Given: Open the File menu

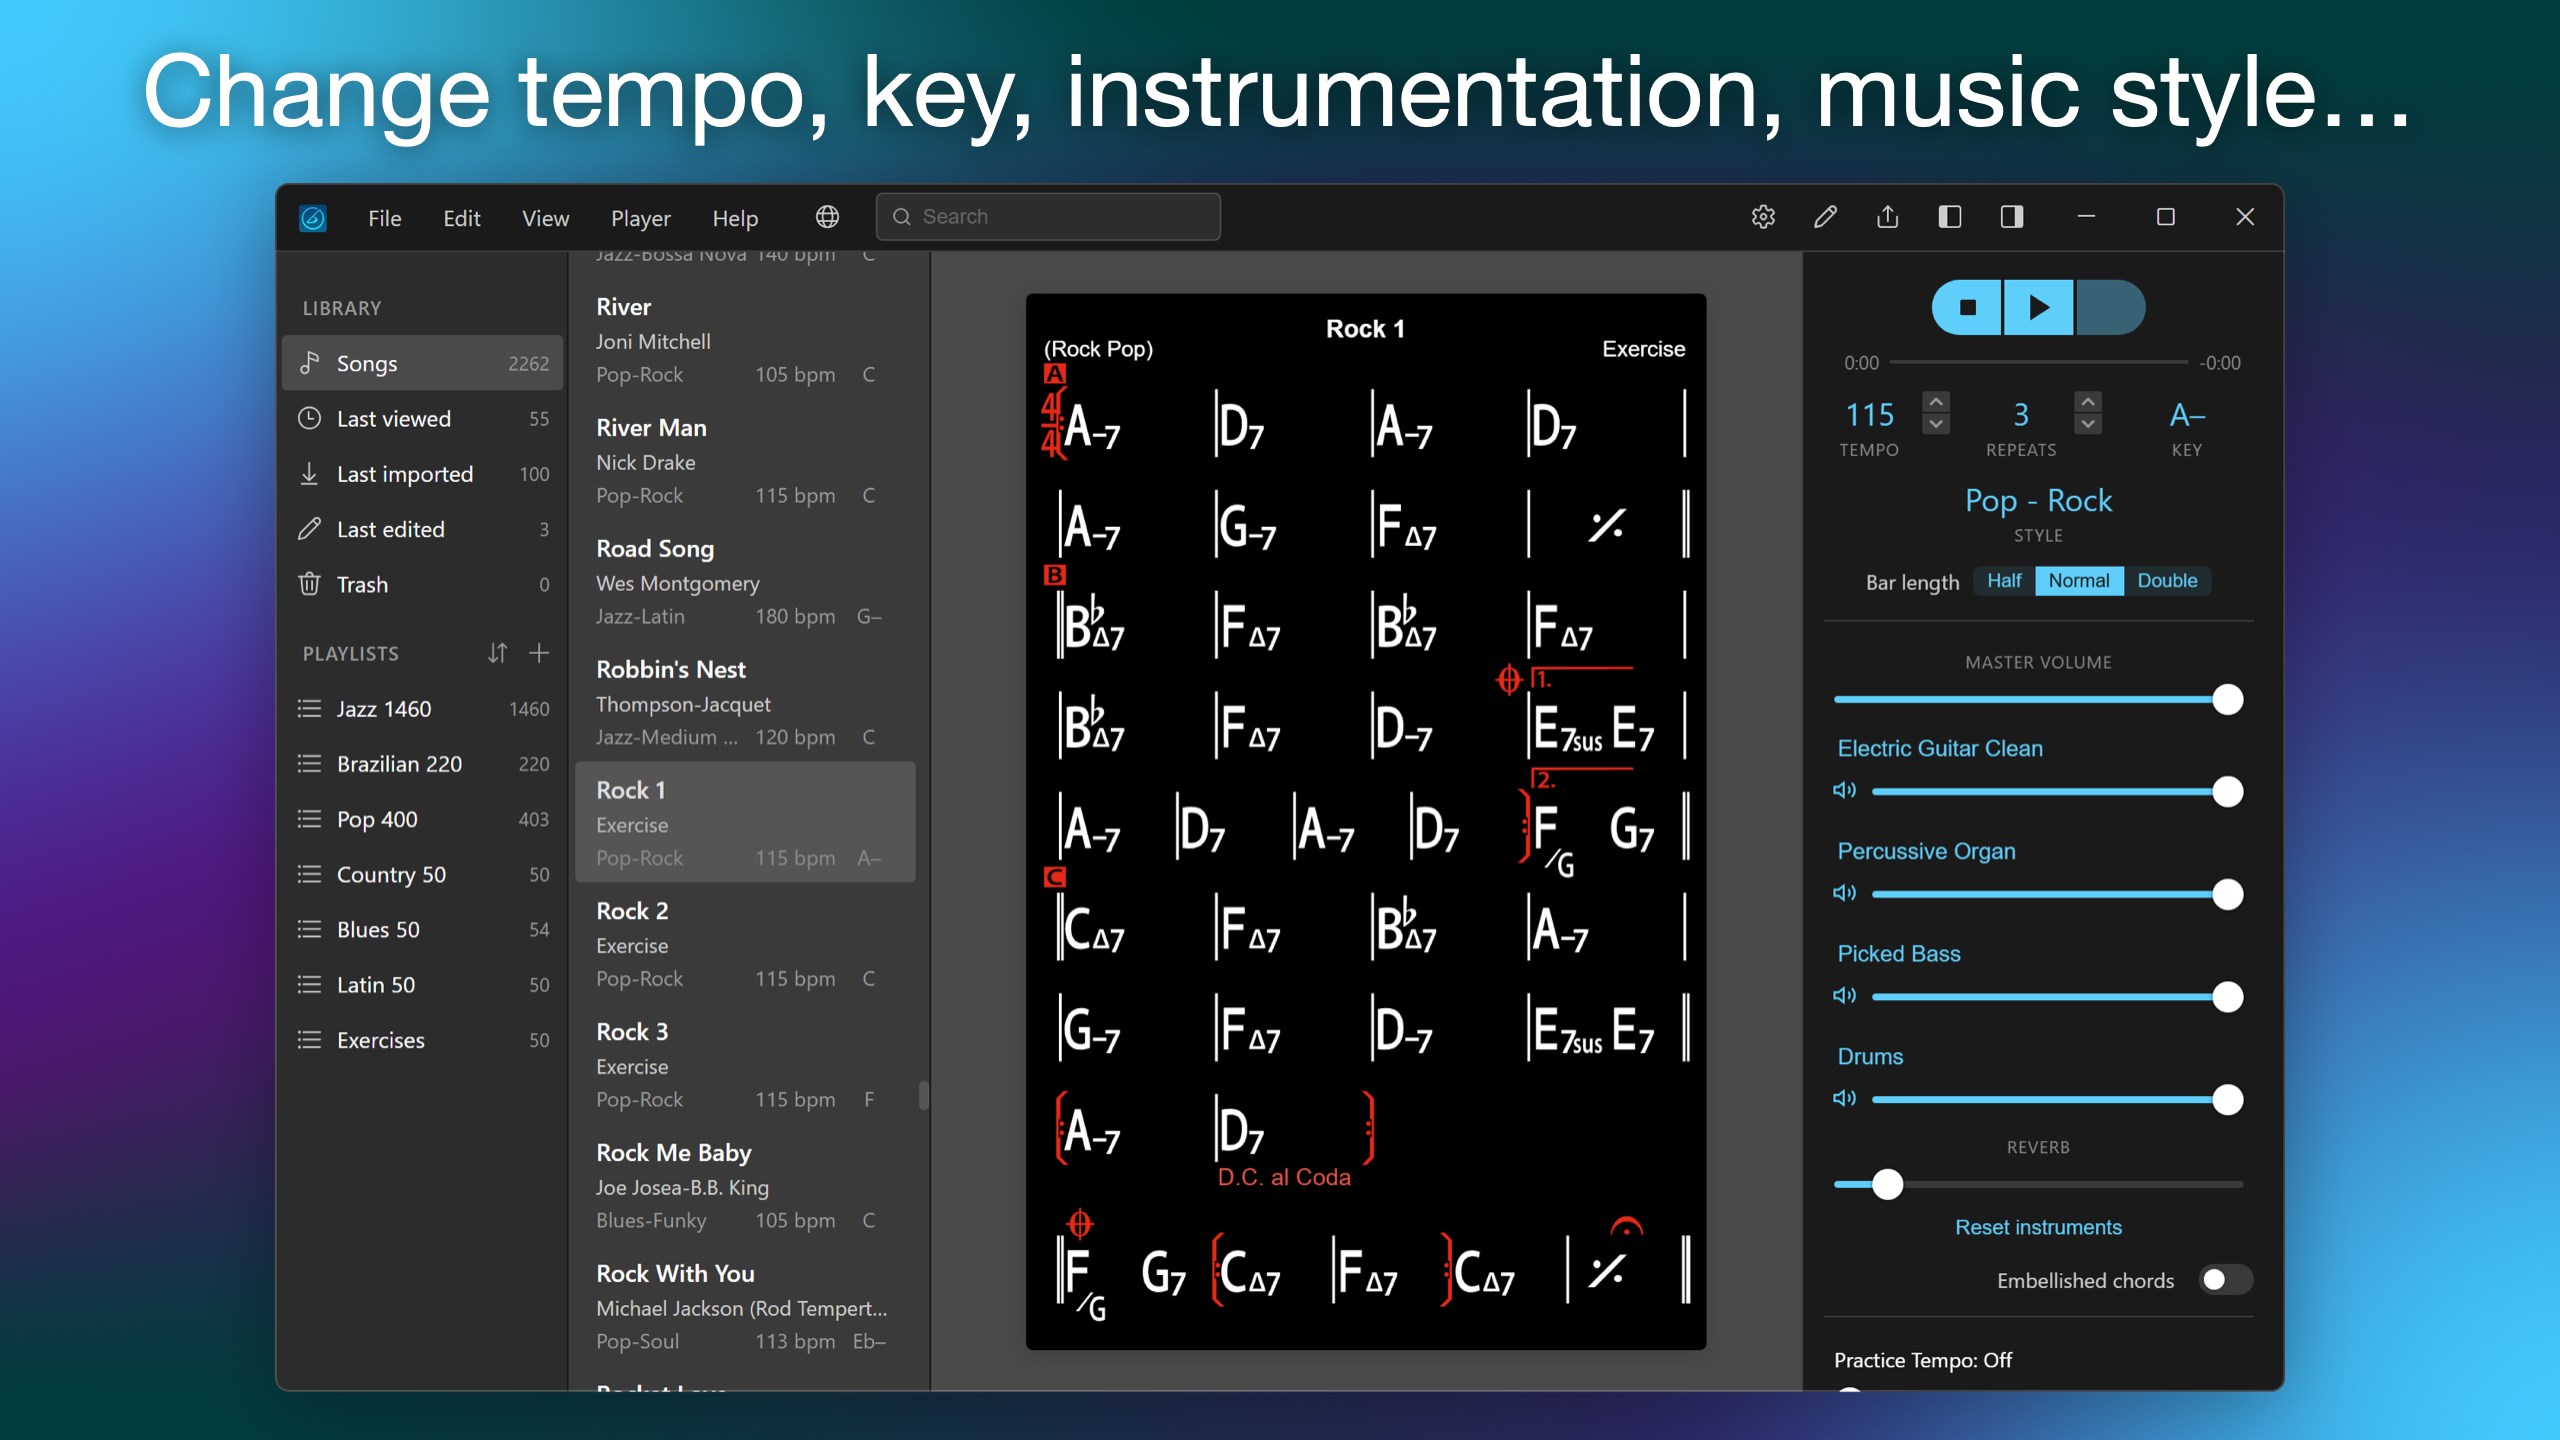Looking at the screenshot, I should [384, 218].
